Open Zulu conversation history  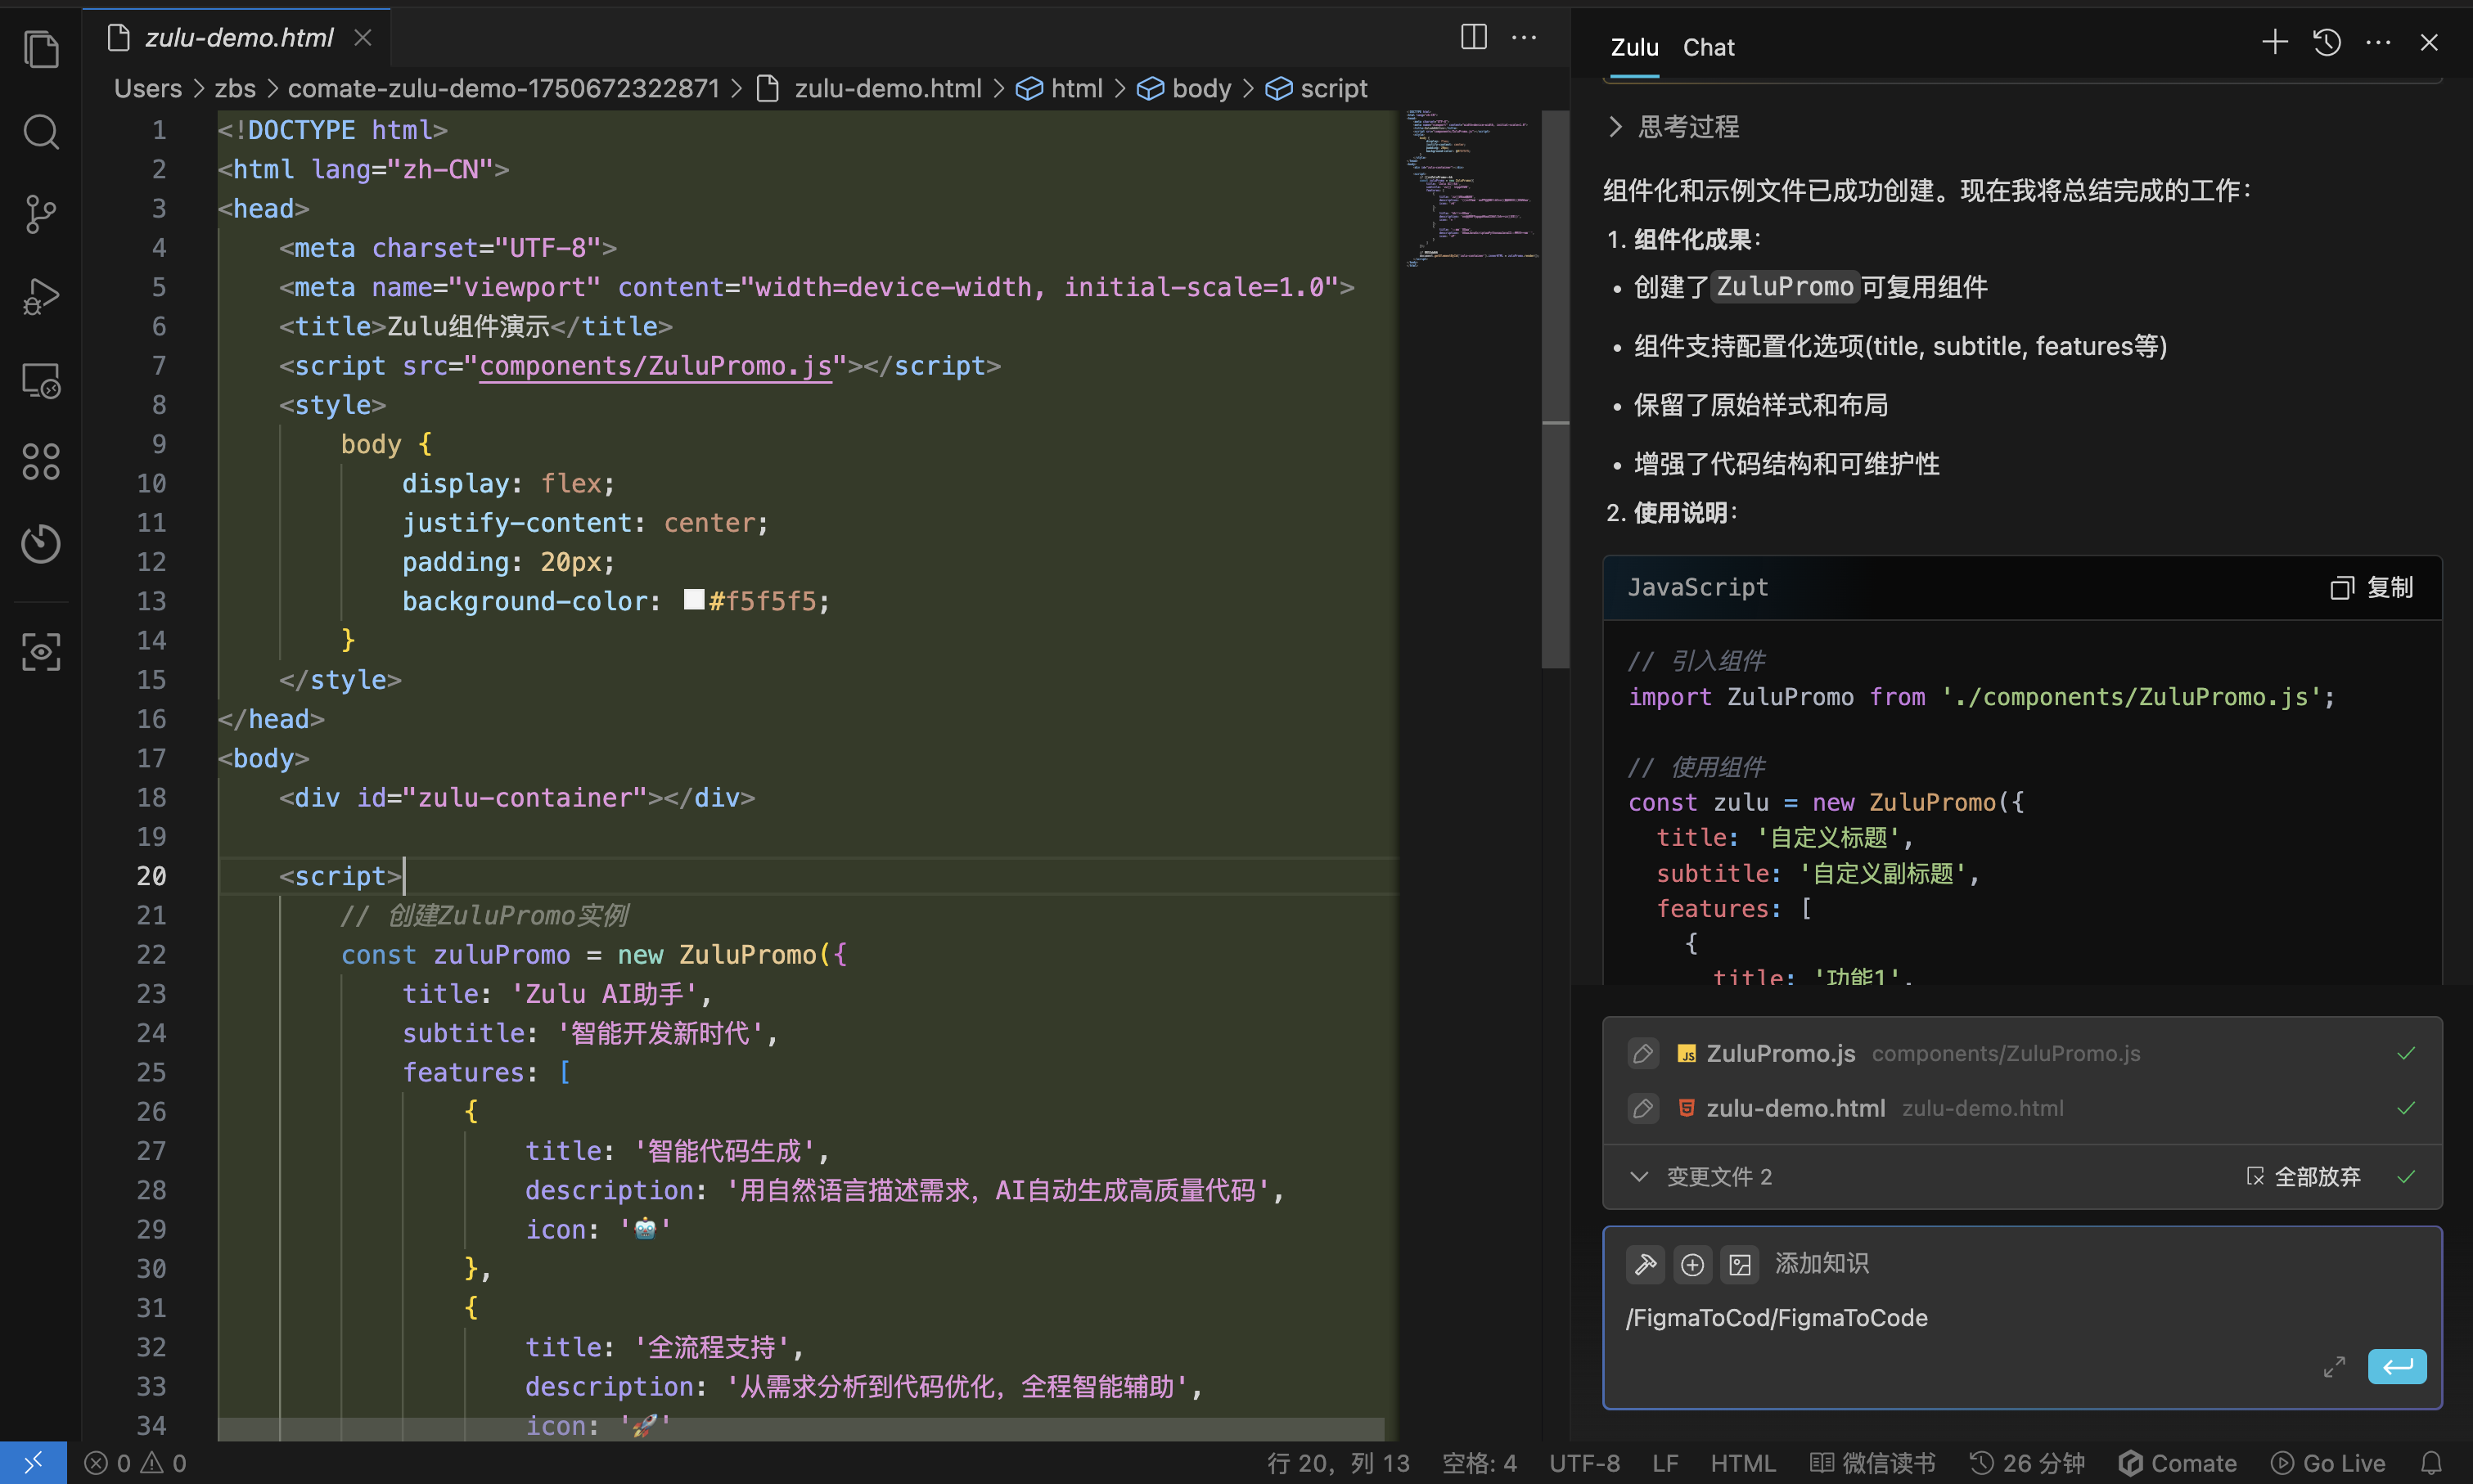click(x=2327, y=42)
